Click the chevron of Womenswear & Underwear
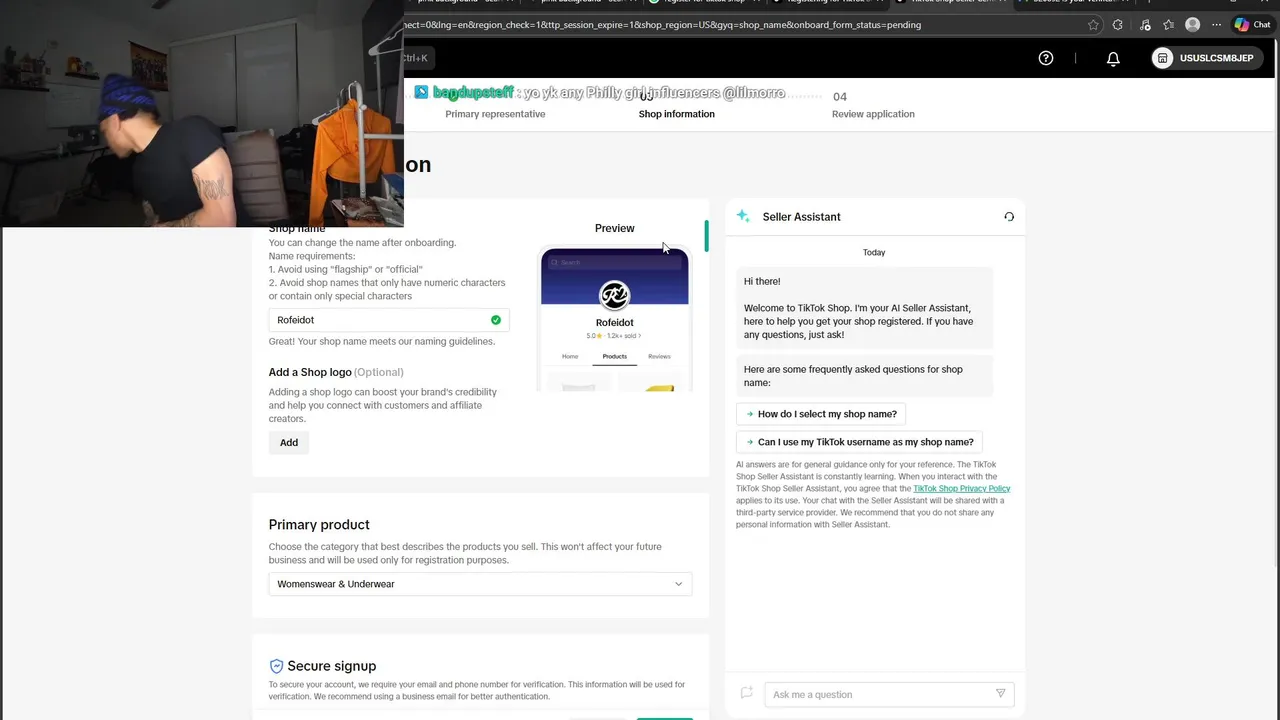Image resolution: width=1280 pixels, height=720 pixels. pos(678,584)
